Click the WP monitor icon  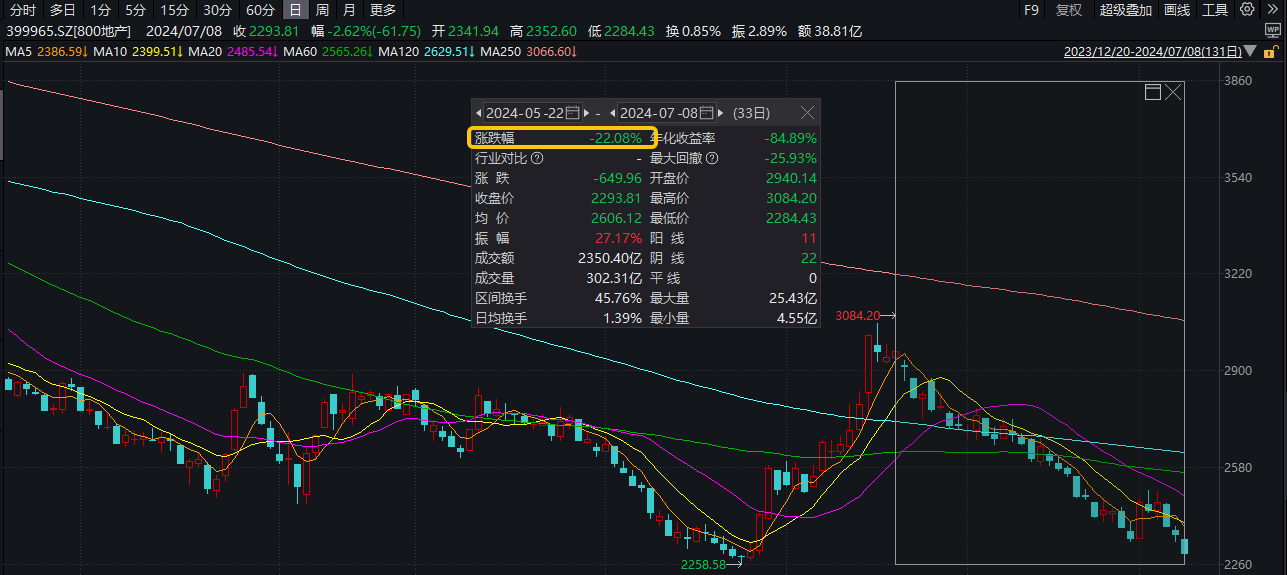[1272, 31]
